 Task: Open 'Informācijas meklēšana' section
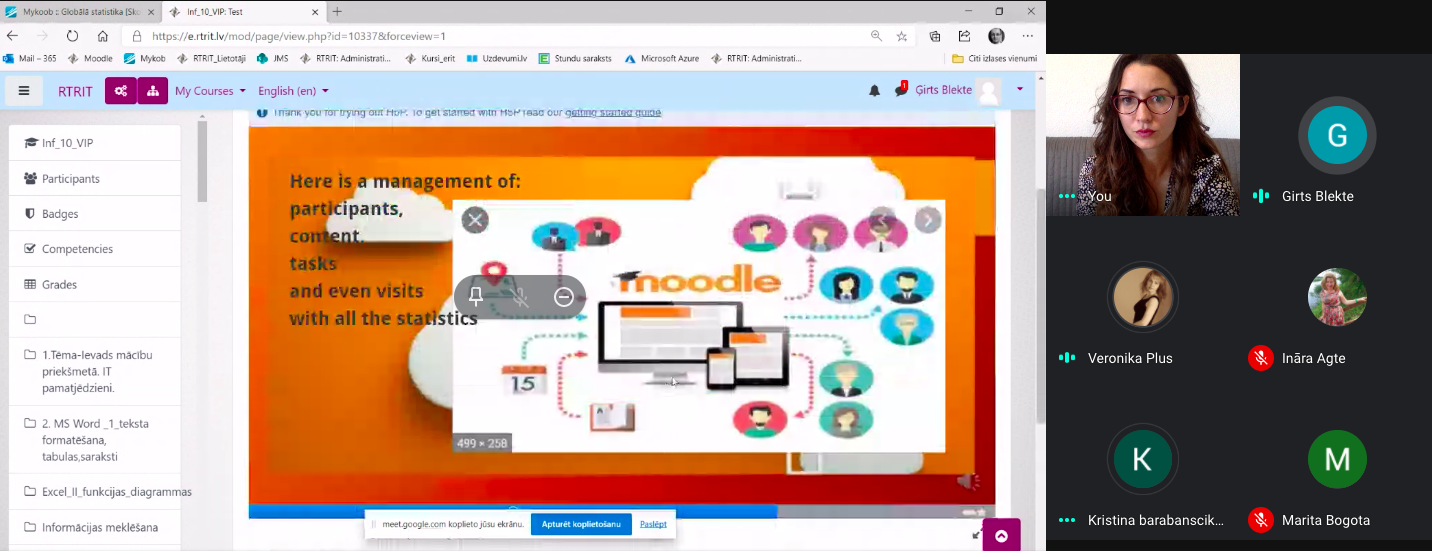pos(95,527)
